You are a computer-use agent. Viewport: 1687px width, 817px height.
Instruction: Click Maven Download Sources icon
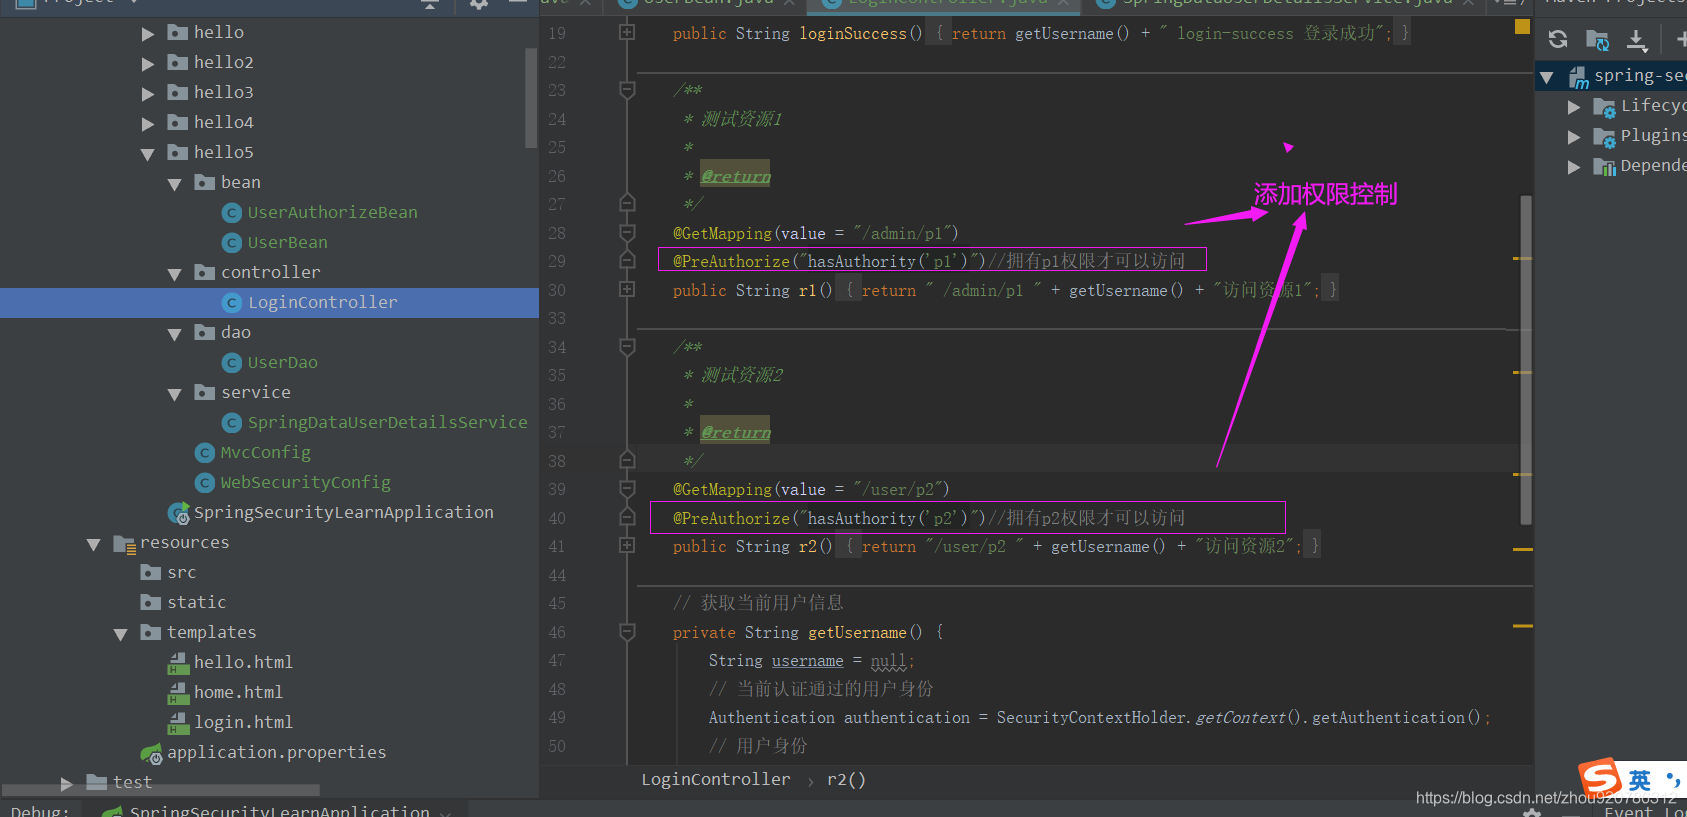(1637, 41)
